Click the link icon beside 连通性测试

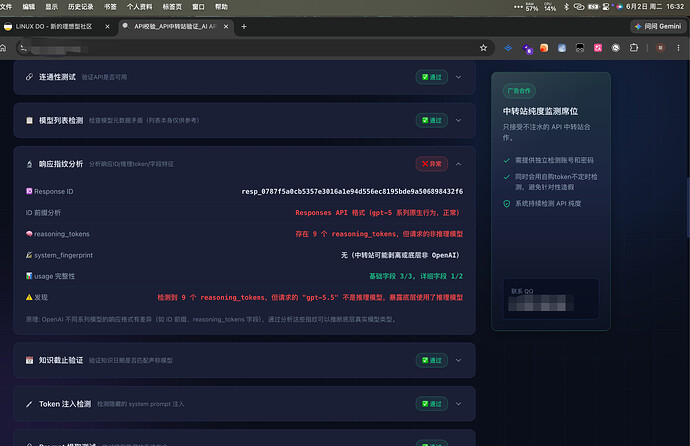pyautogui.click(x=29, y=77)
